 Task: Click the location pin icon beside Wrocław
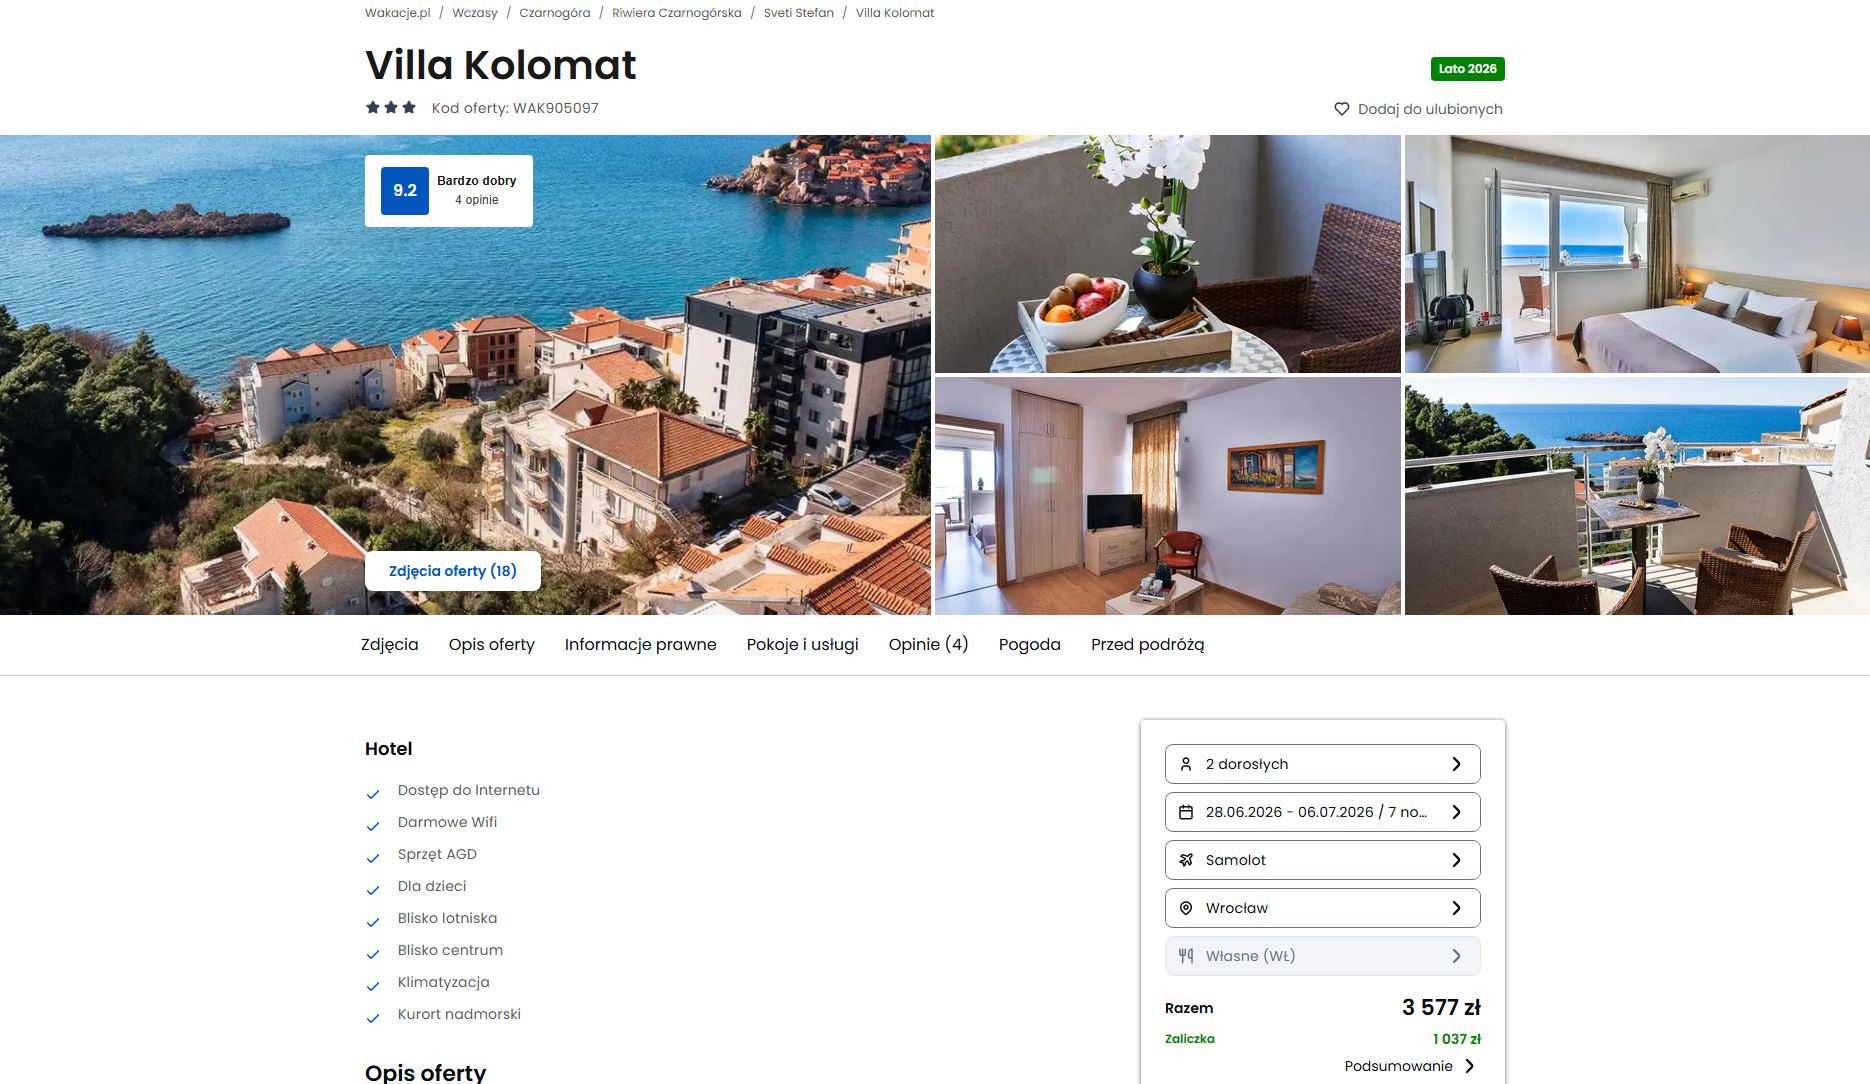(x=1186, y=908)
